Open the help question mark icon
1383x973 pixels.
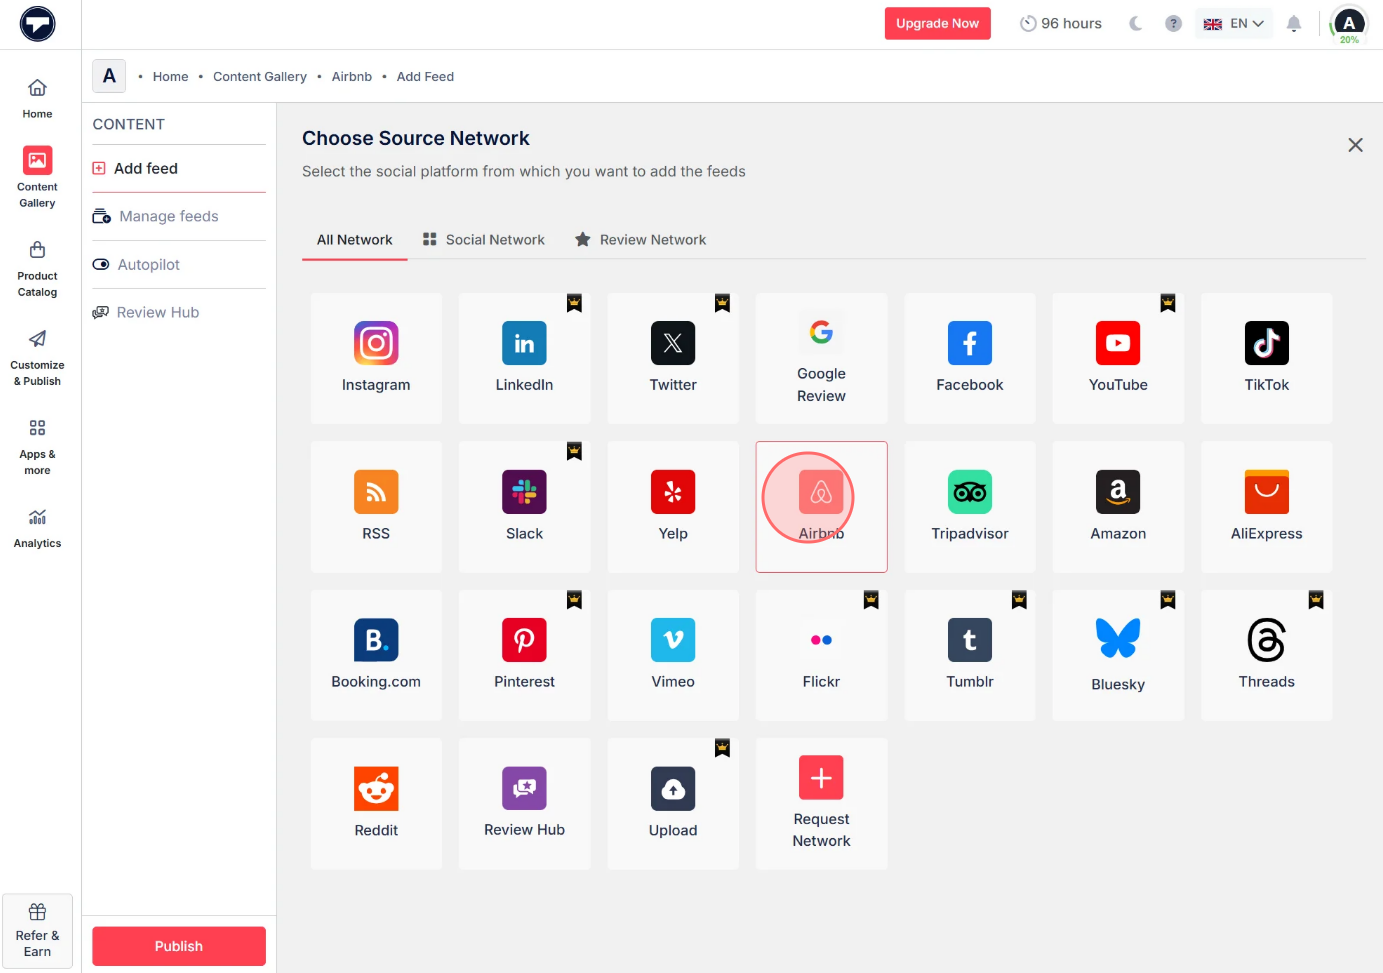click(1174, 23)
